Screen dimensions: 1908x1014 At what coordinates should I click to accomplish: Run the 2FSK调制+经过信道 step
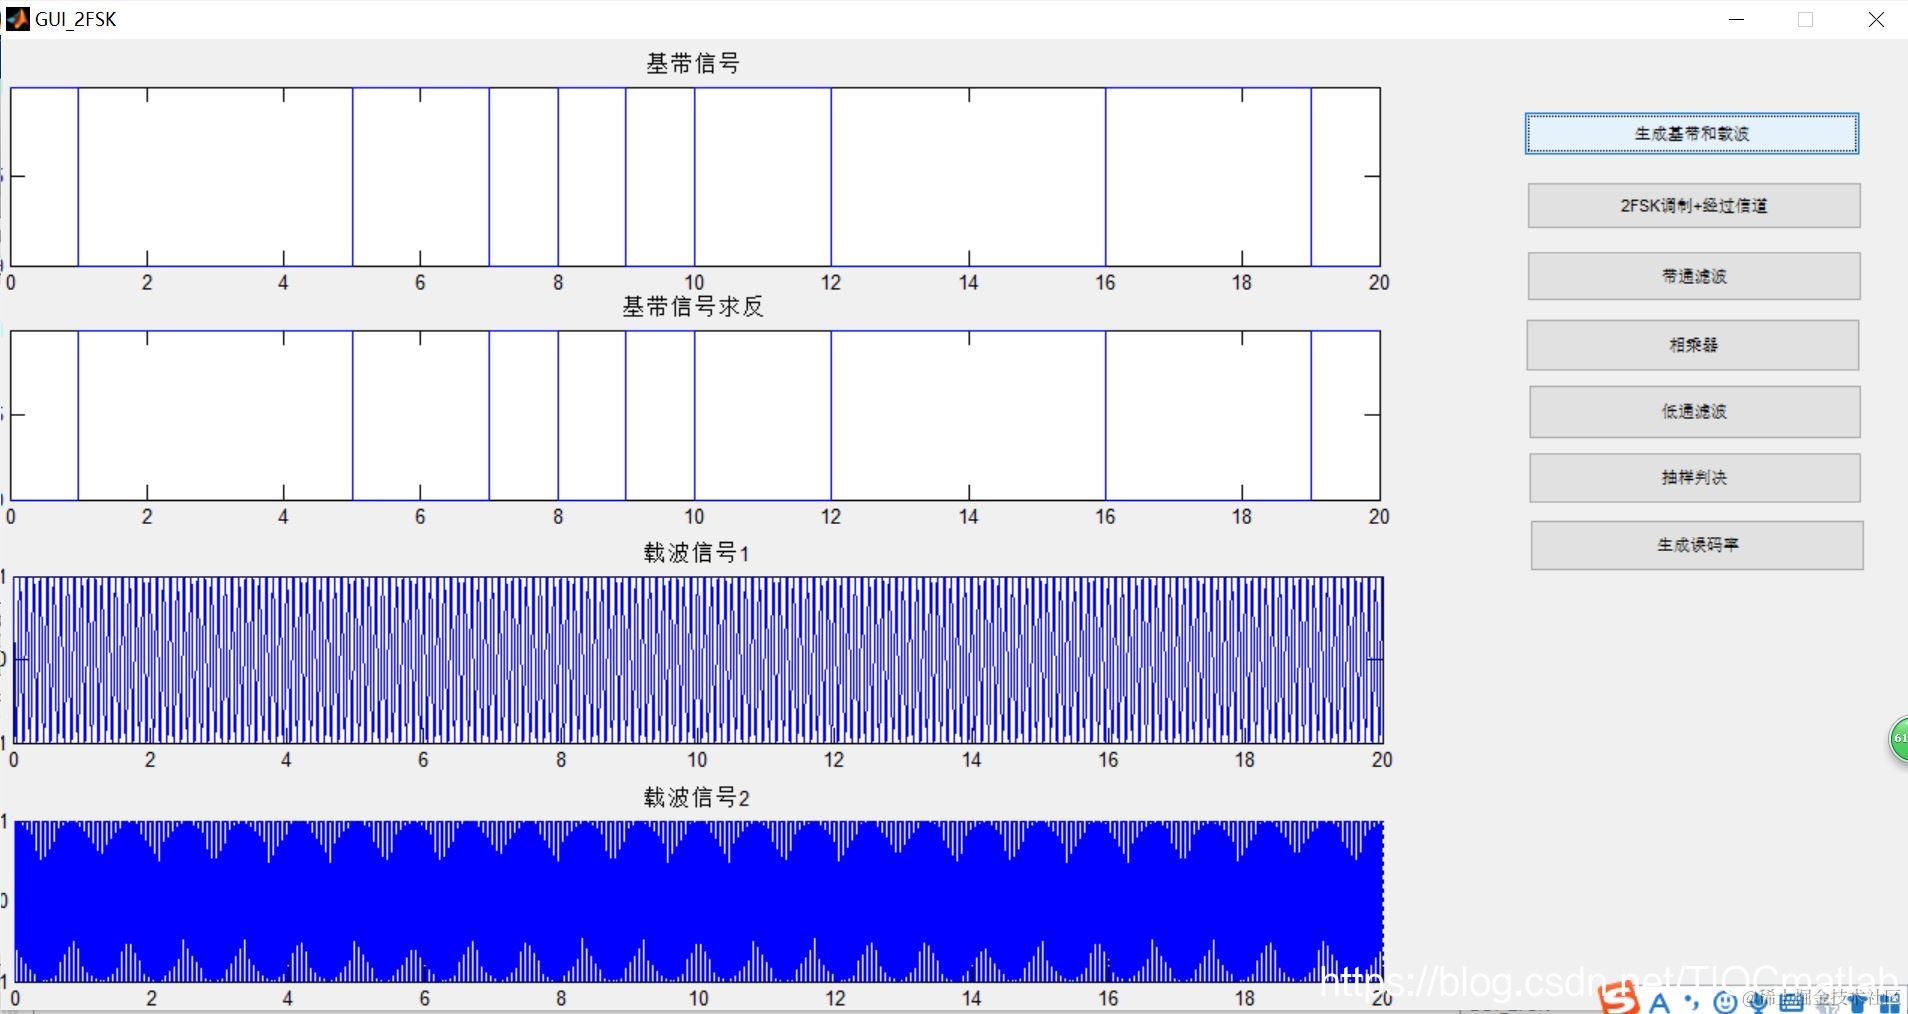pos(1694,206)
